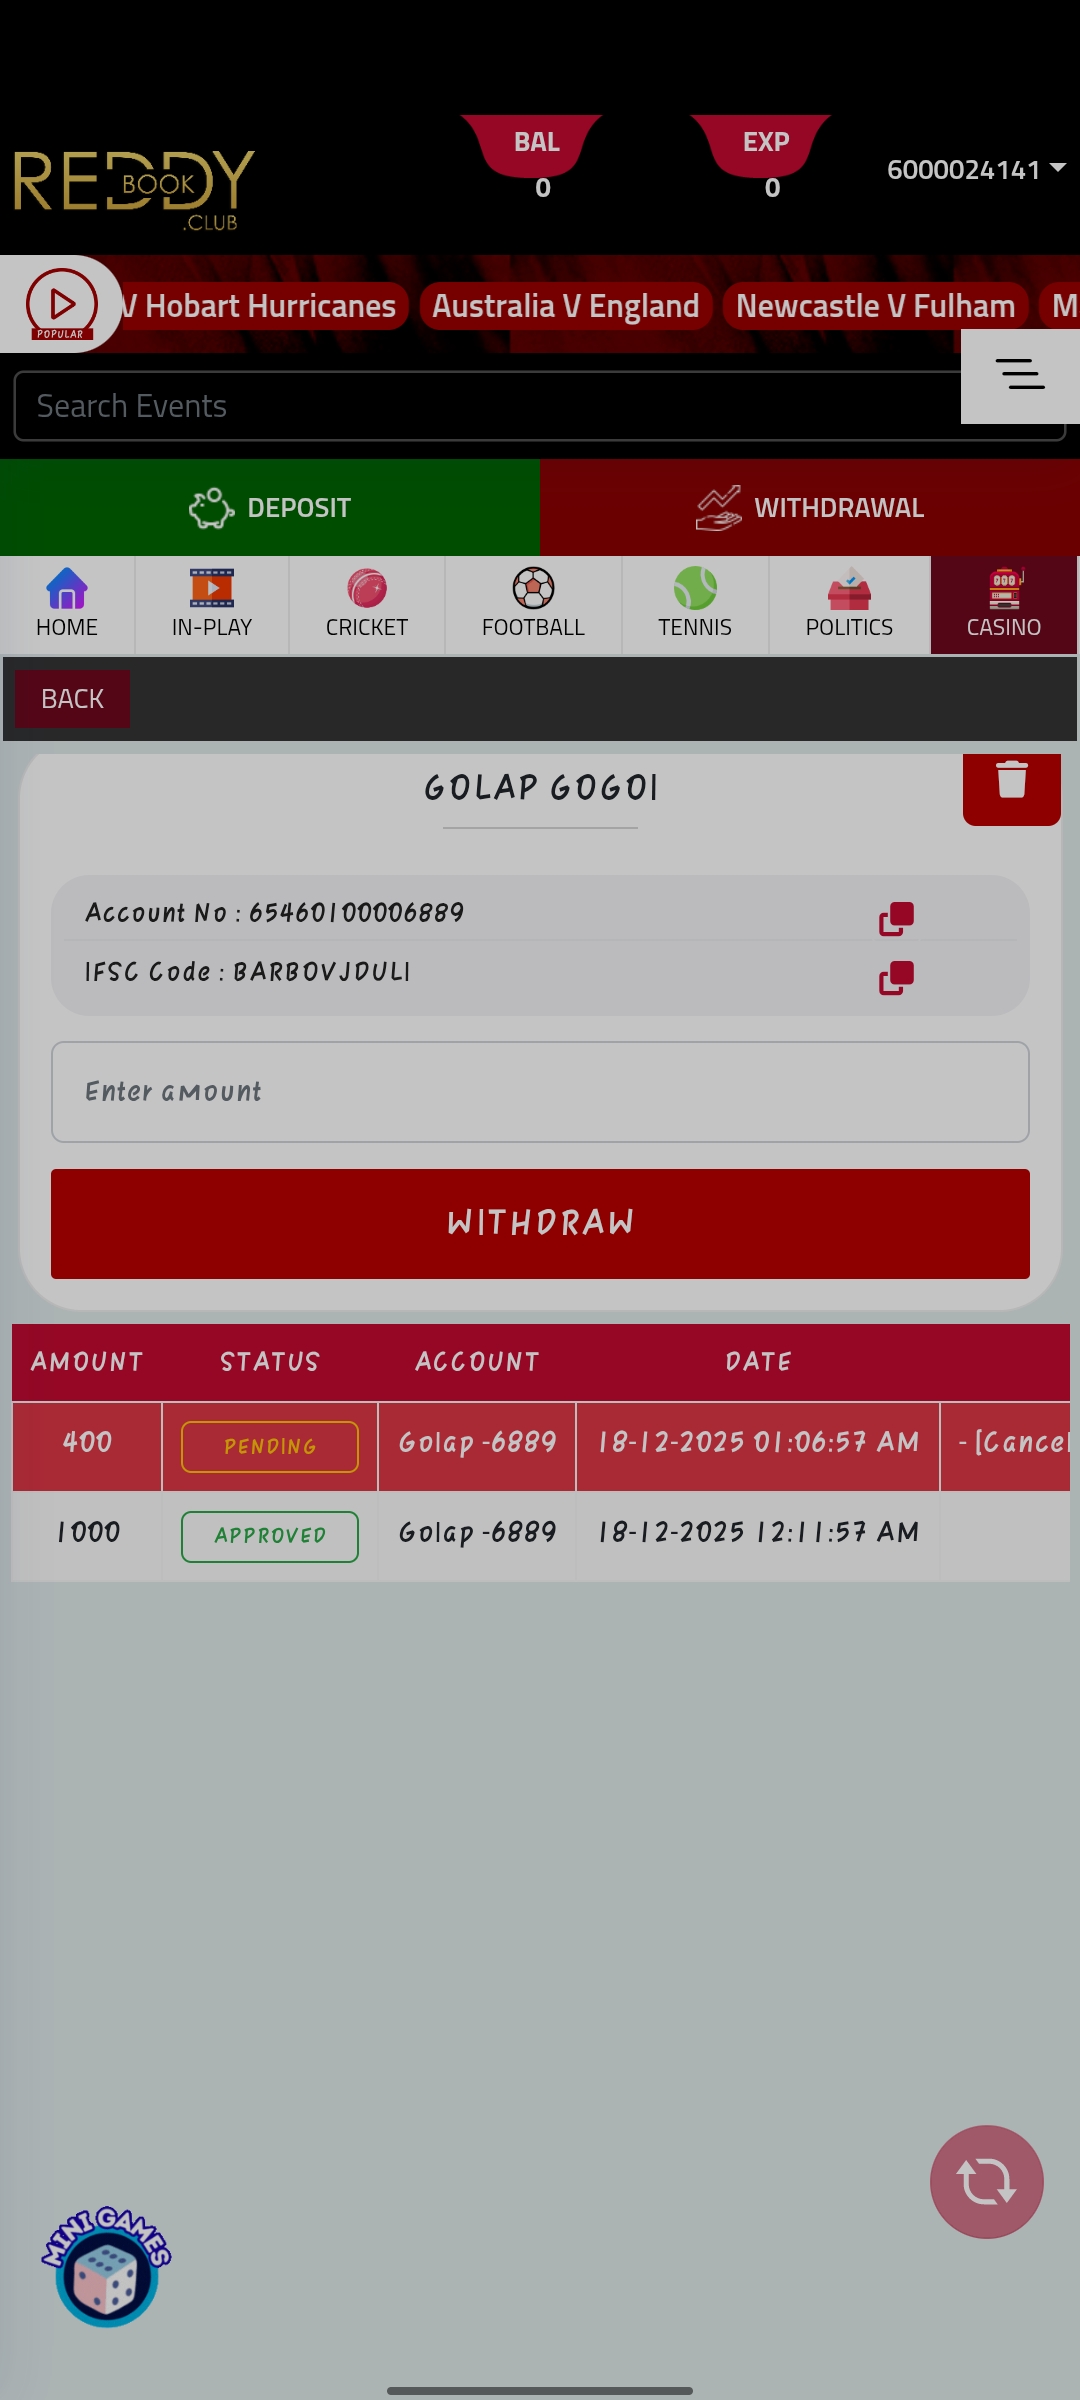Click the Back button
The height and width of the screenshot is (2400, 1080).
72,699
